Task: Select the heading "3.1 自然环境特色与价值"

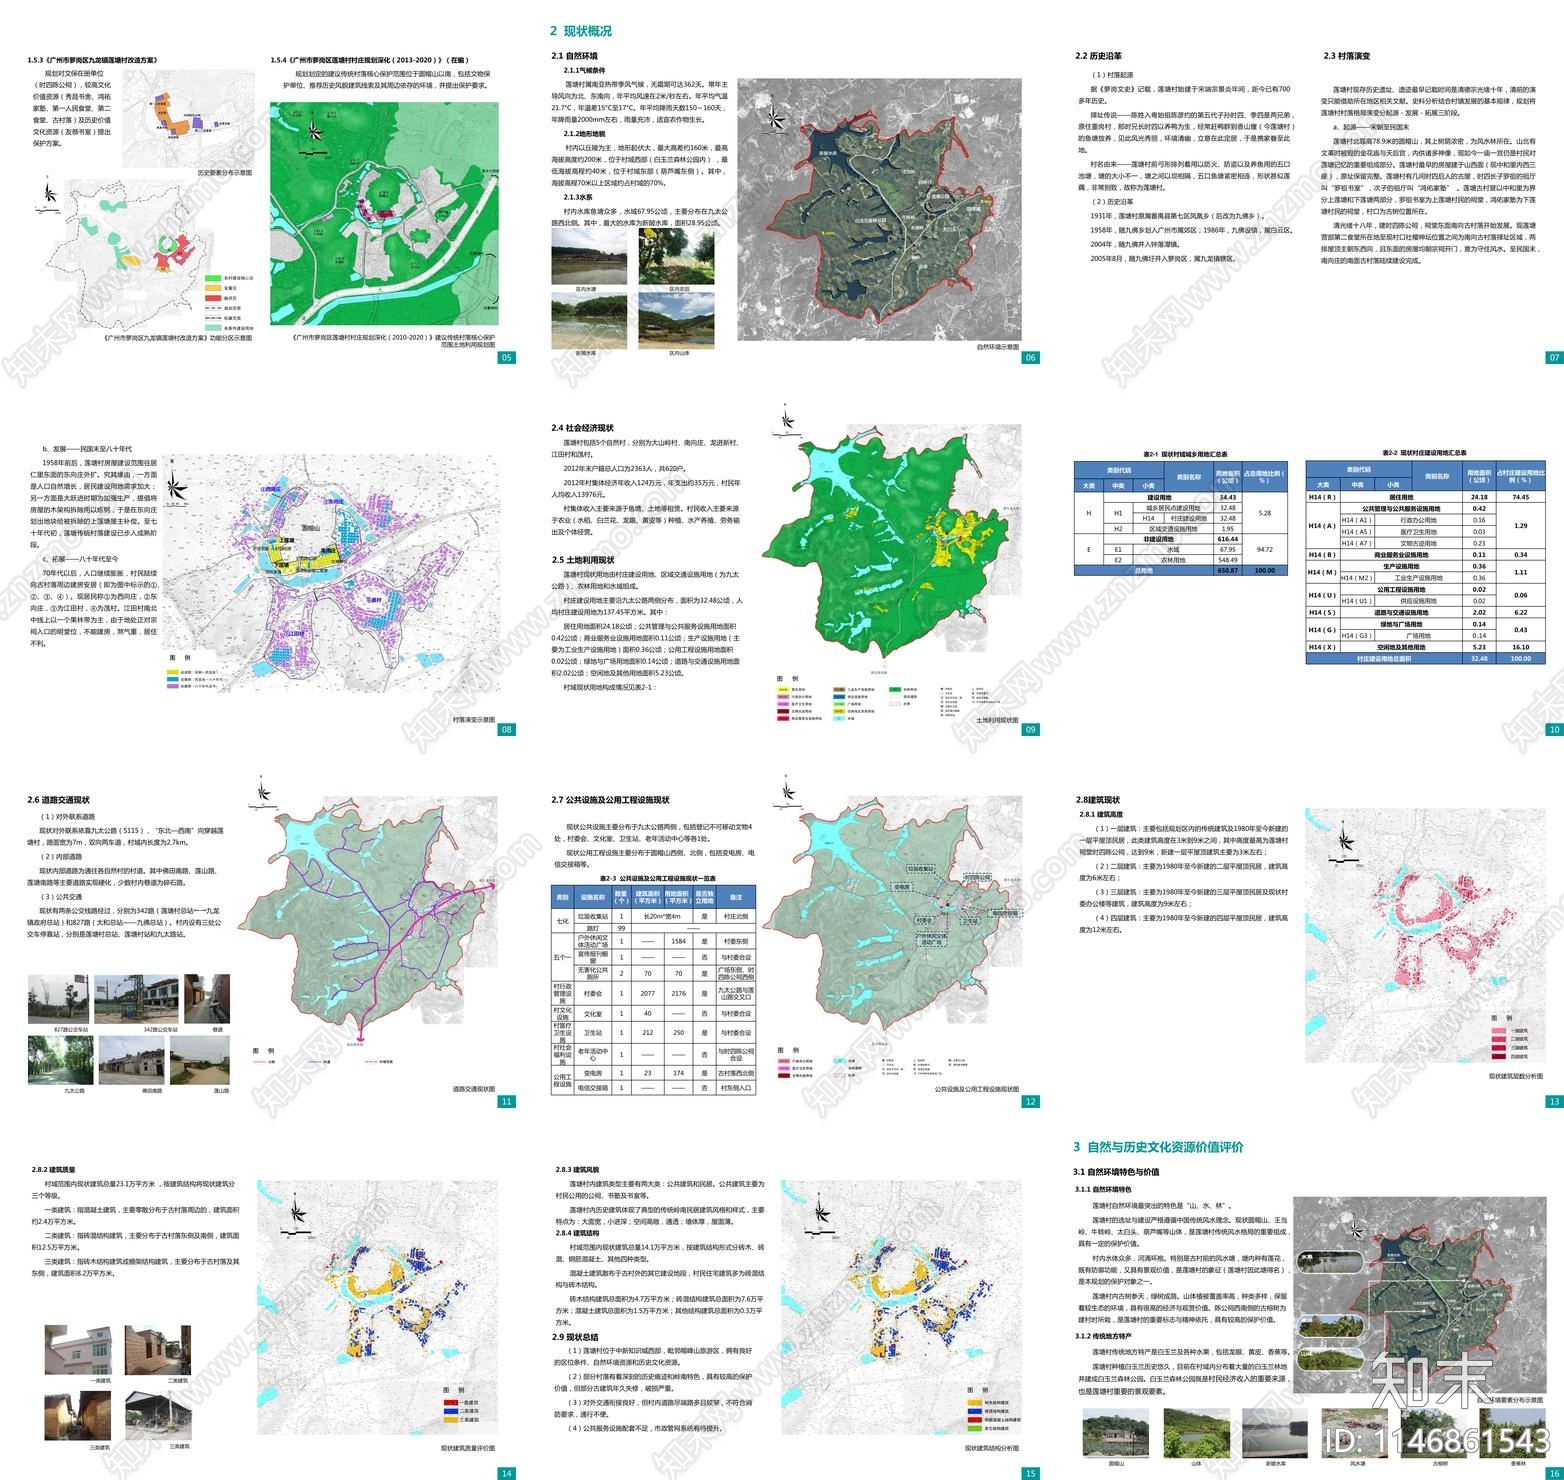Action: [x=1116, y=1172]
